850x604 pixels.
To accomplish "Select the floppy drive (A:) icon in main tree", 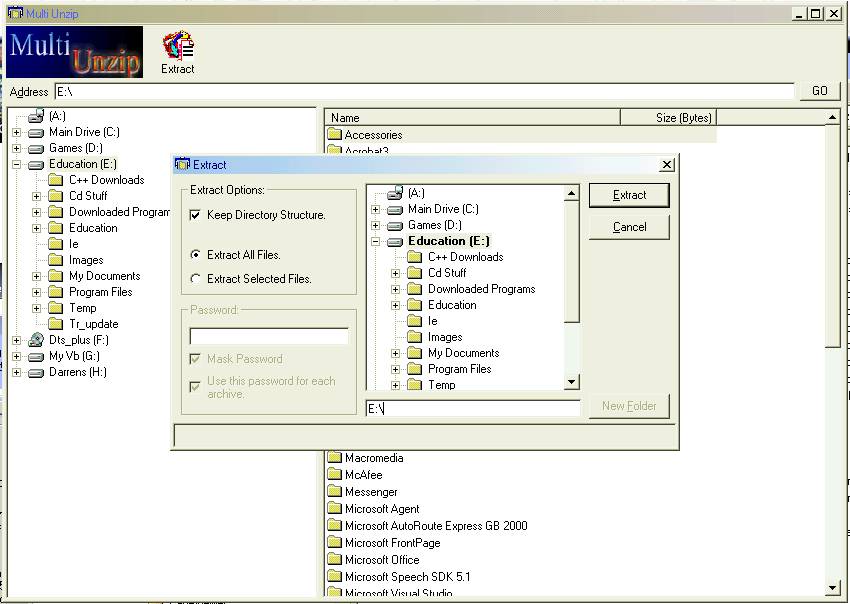I will click(36, 116).
